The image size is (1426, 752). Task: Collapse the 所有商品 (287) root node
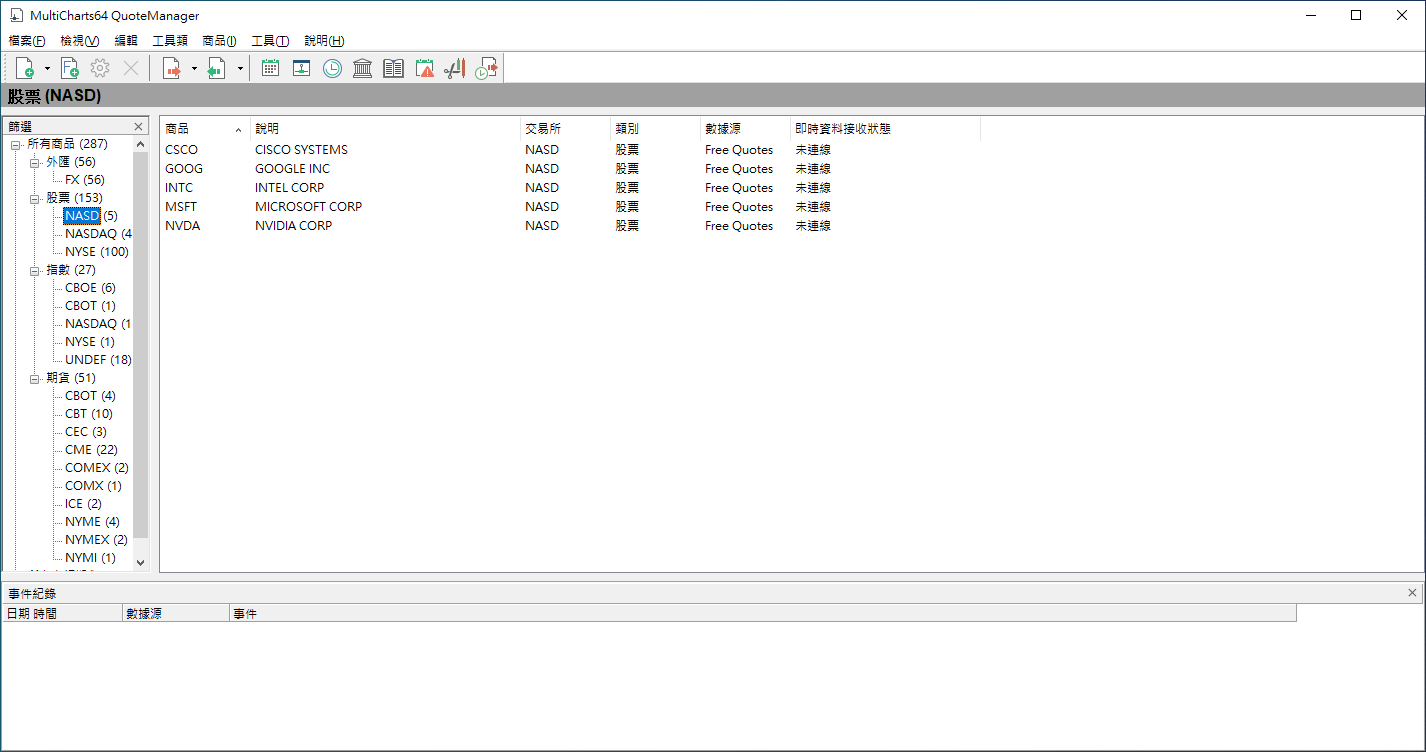pyautogui.click(x=16, y=144)
